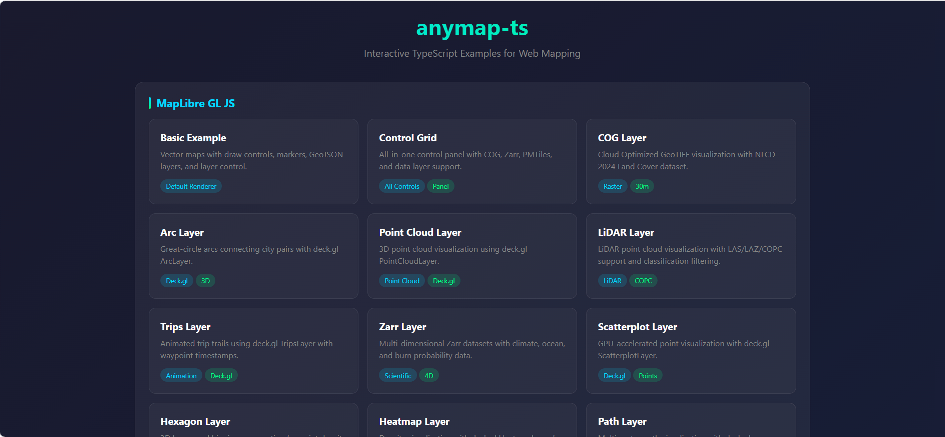Click the Raster tag in COG Layer

click(x=612, y=186)
